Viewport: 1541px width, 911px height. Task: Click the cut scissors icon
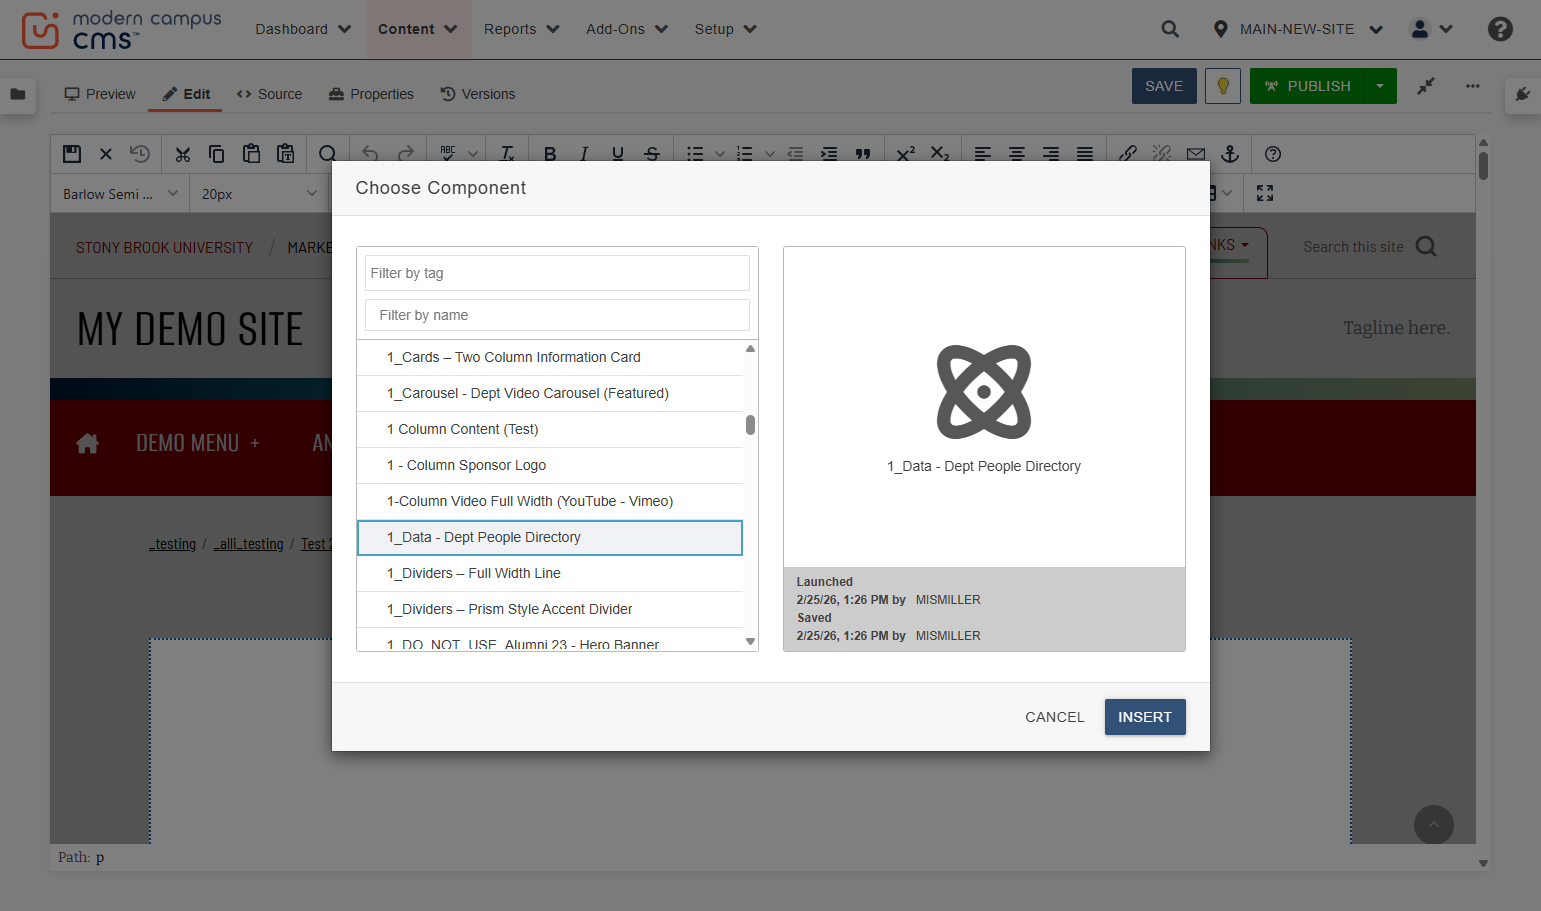pos(182,154)
